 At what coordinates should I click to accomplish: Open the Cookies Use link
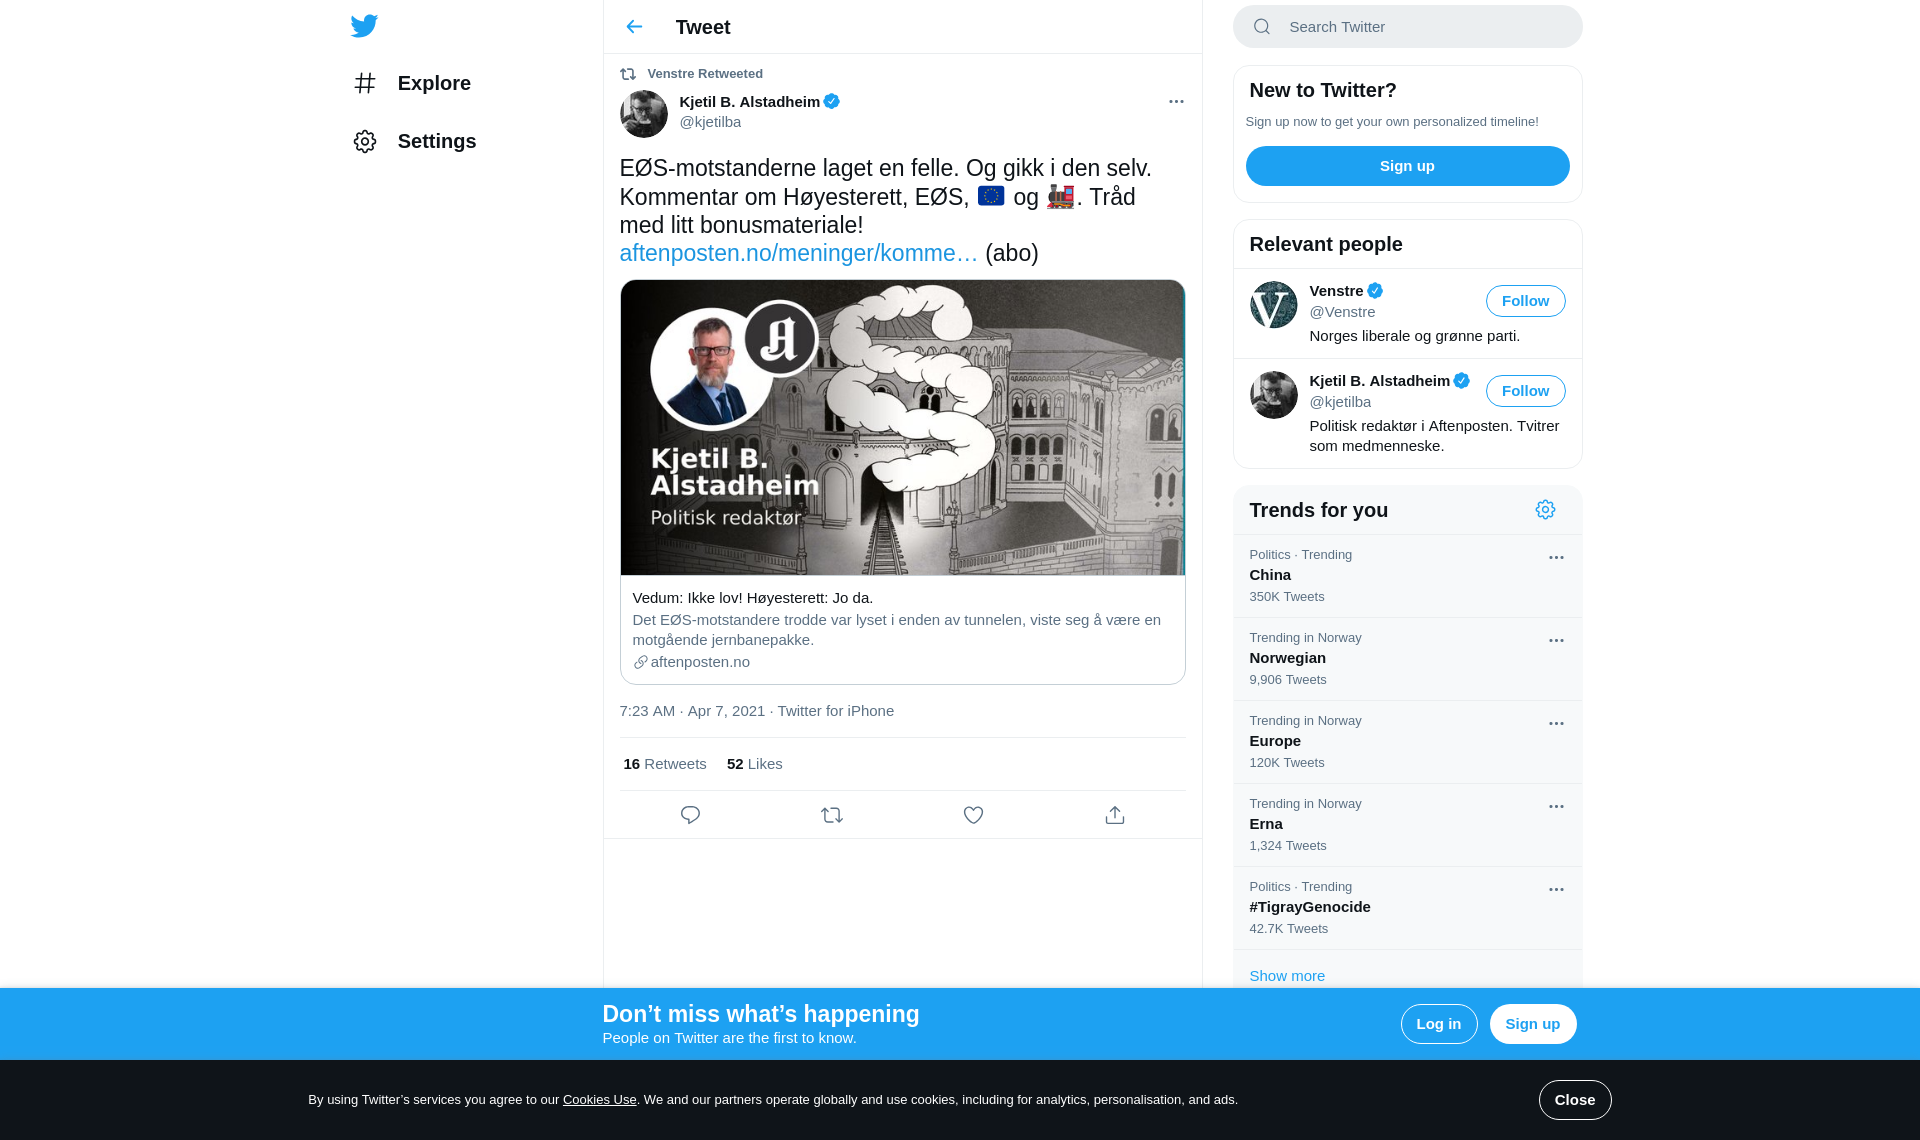point(599,1100)
